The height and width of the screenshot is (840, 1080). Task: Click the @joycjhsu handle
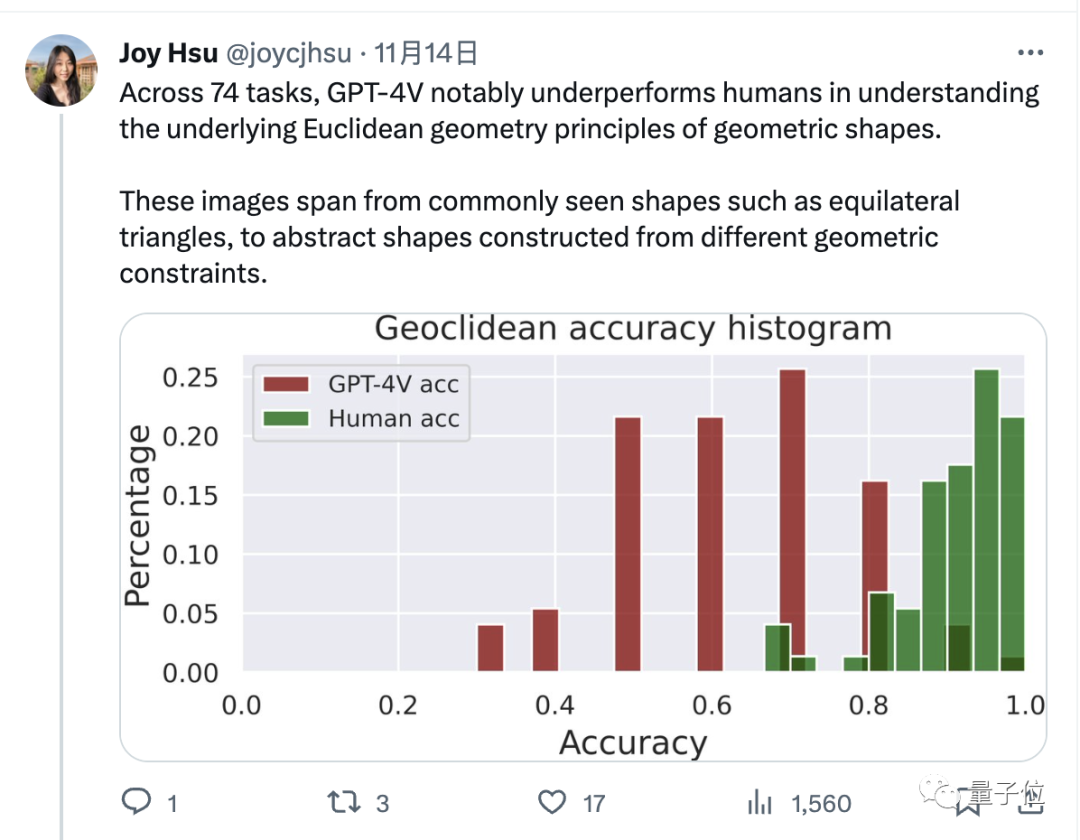(x=289, y=53)
